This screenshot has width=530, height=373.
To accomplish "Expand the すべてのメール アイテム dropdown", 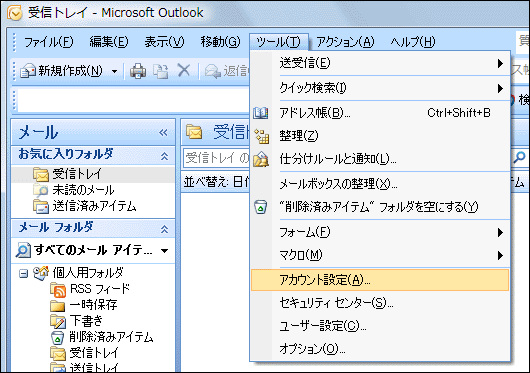I will click(165, 251).
